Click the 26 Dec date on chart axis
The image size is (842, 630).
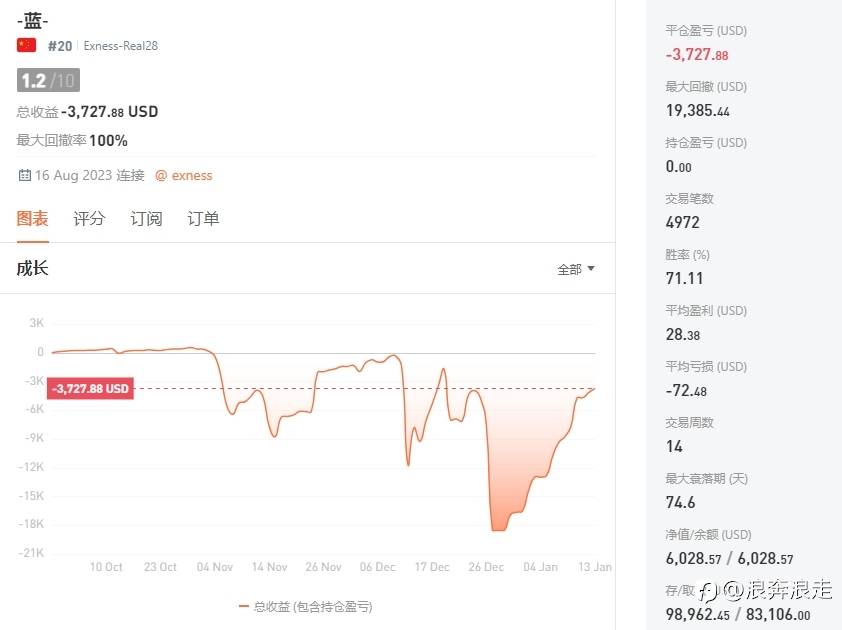click(487, 567)
